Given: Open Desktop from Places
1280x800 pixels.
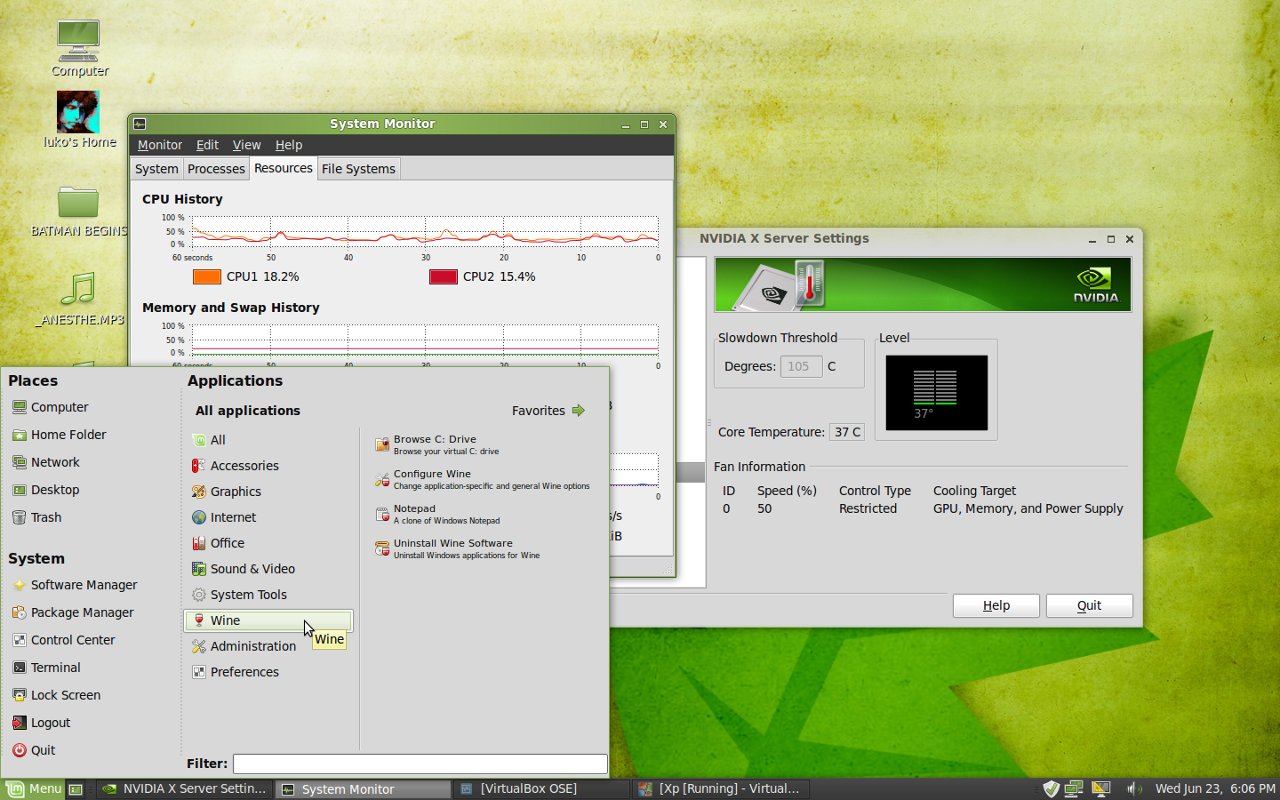Looking at the screenshot, I should (46, 490).
